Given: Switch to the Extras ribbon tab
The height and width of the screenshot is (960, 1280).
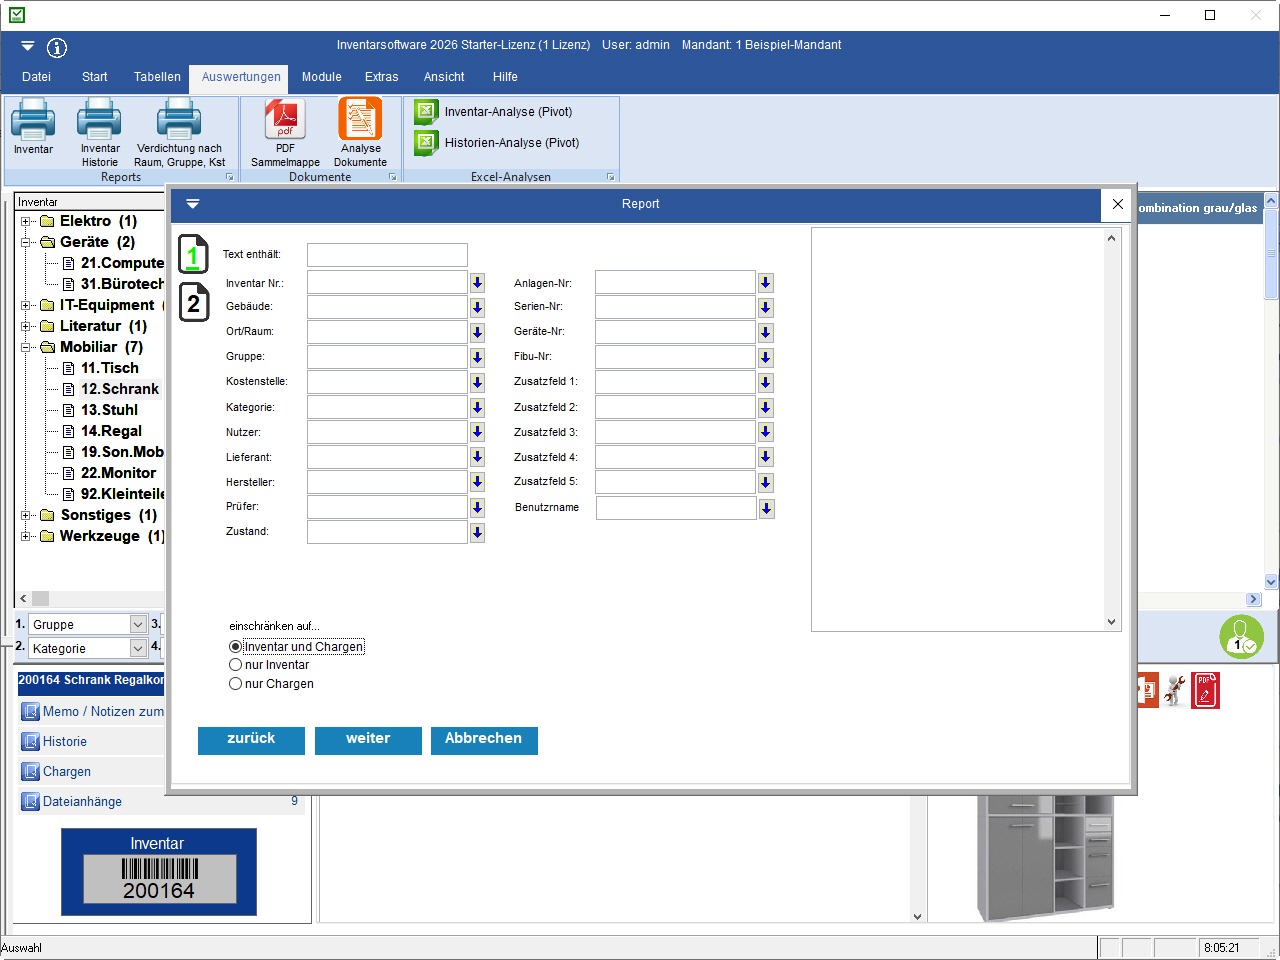Looking at the screenshot, I should pyautogui.click(x=382, y=77).
